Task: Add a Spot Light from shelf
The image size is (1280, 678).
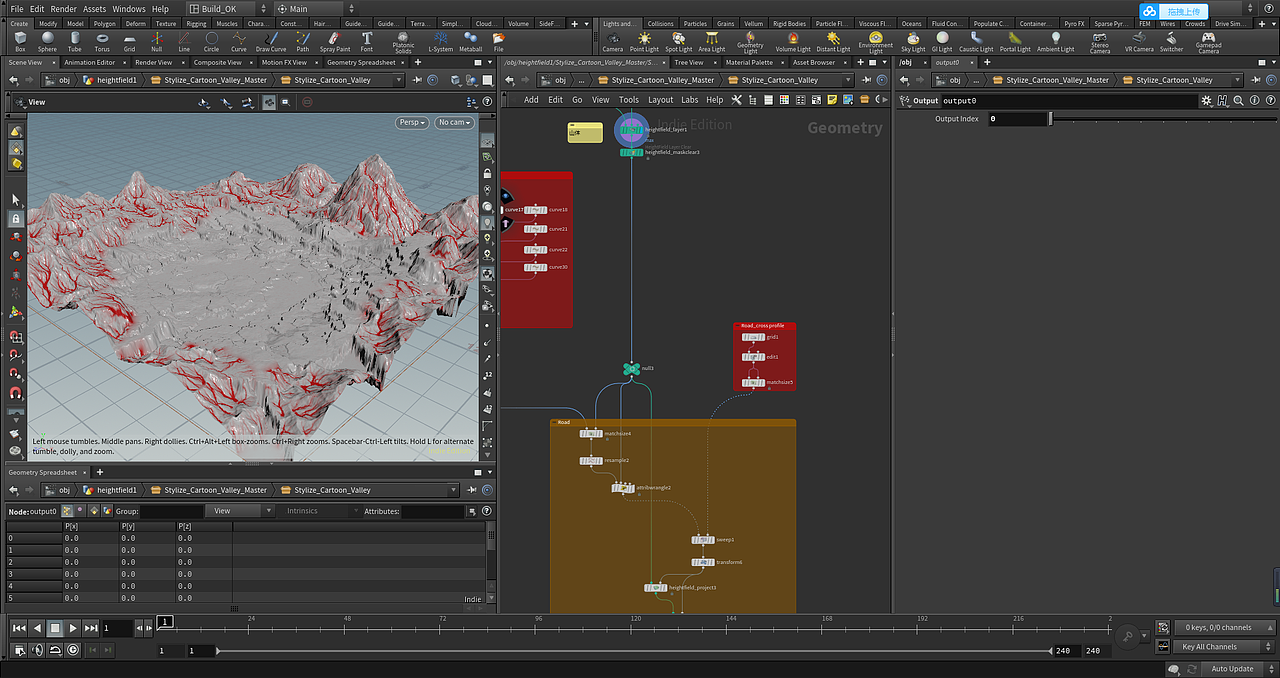Action: [x=678, y=41]
